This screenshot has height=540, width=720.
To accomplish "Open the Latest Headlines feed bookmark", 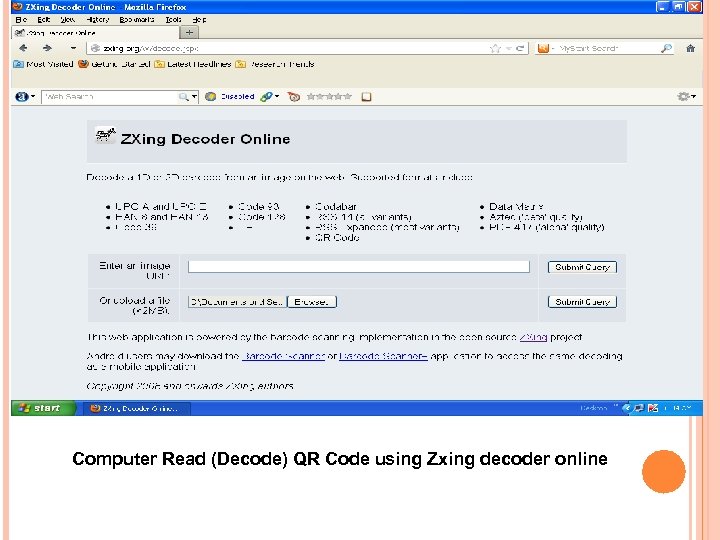I will point(193,64).
